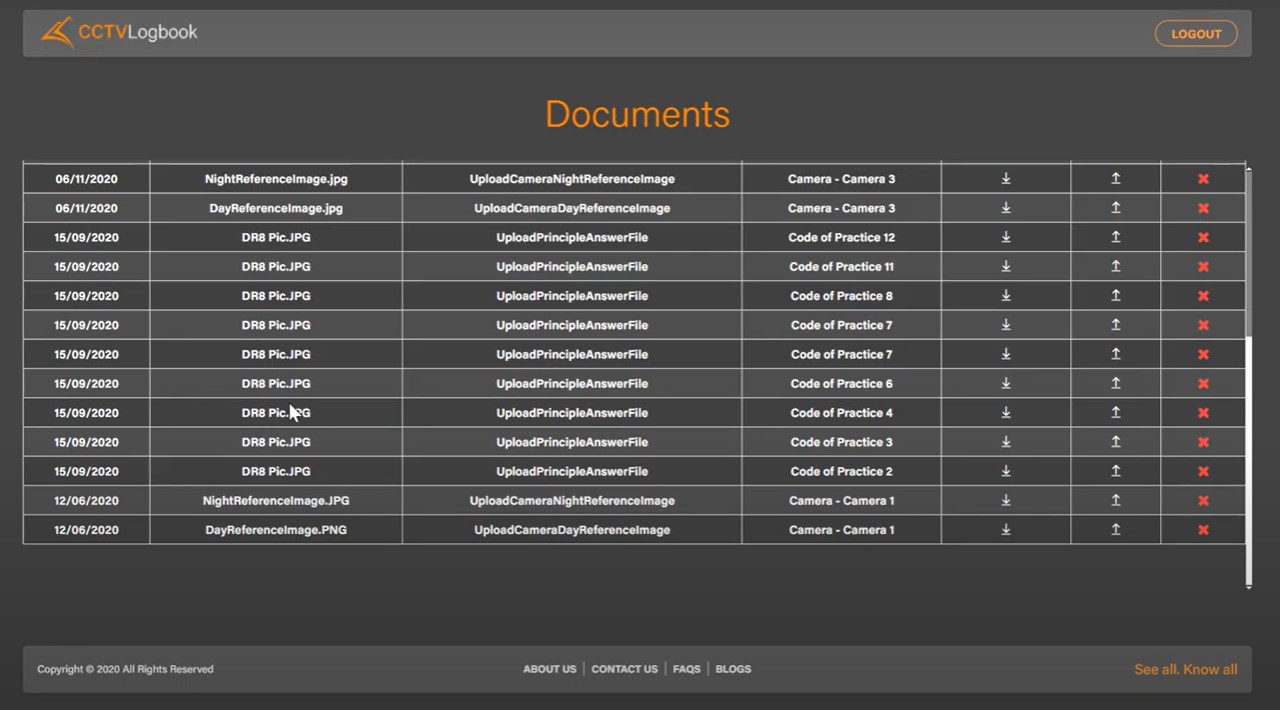
Task: Click DR8 Pic.JPG in Code of Practice 3 row
Action: (276, 442)
